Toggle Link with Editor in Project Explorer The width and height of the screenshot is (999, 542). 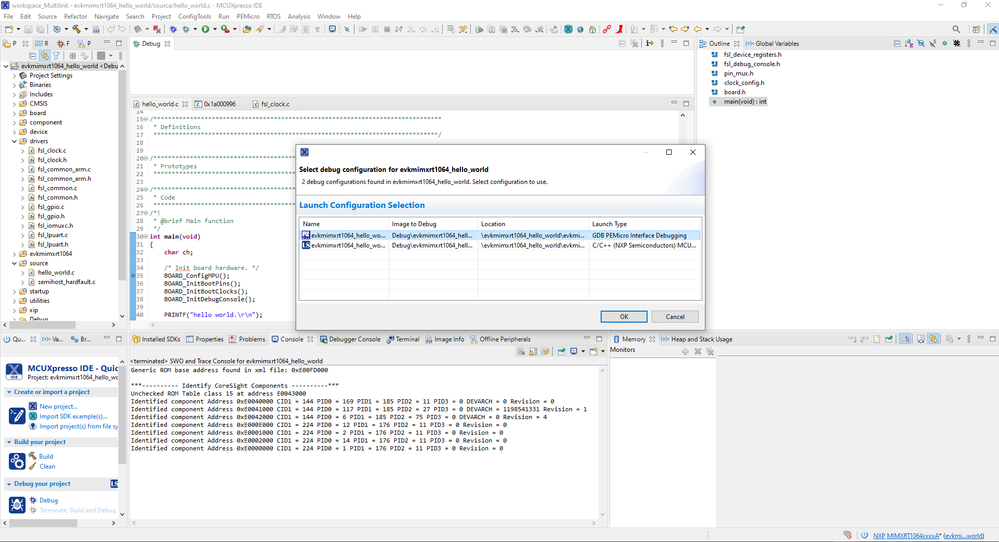click(46, 56)
